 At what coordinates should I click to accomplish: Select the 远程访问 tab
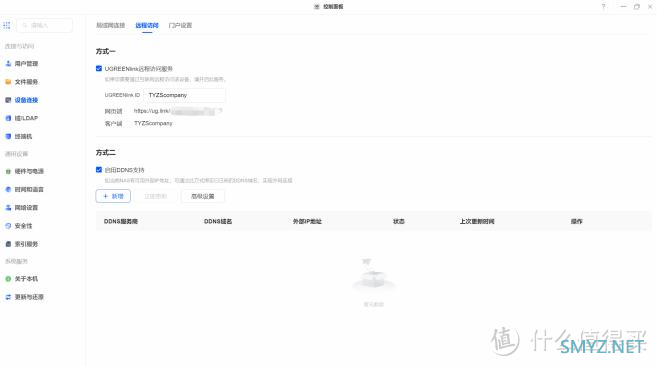coord(147,26)
